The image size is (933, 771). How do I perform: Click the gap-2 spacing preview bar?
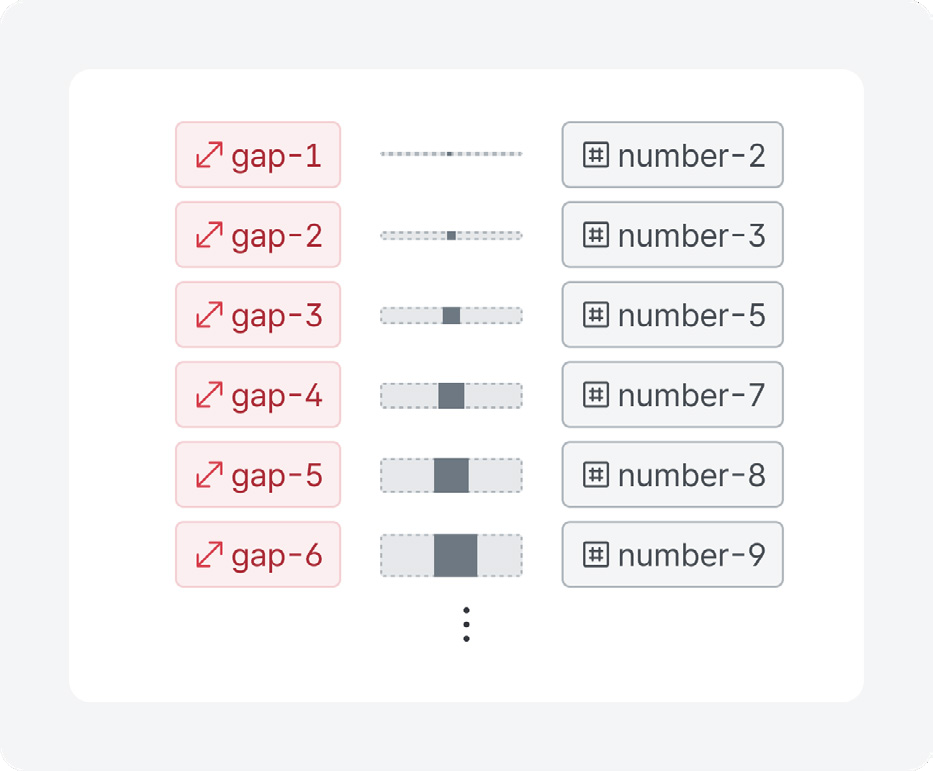tap(452, 236)
